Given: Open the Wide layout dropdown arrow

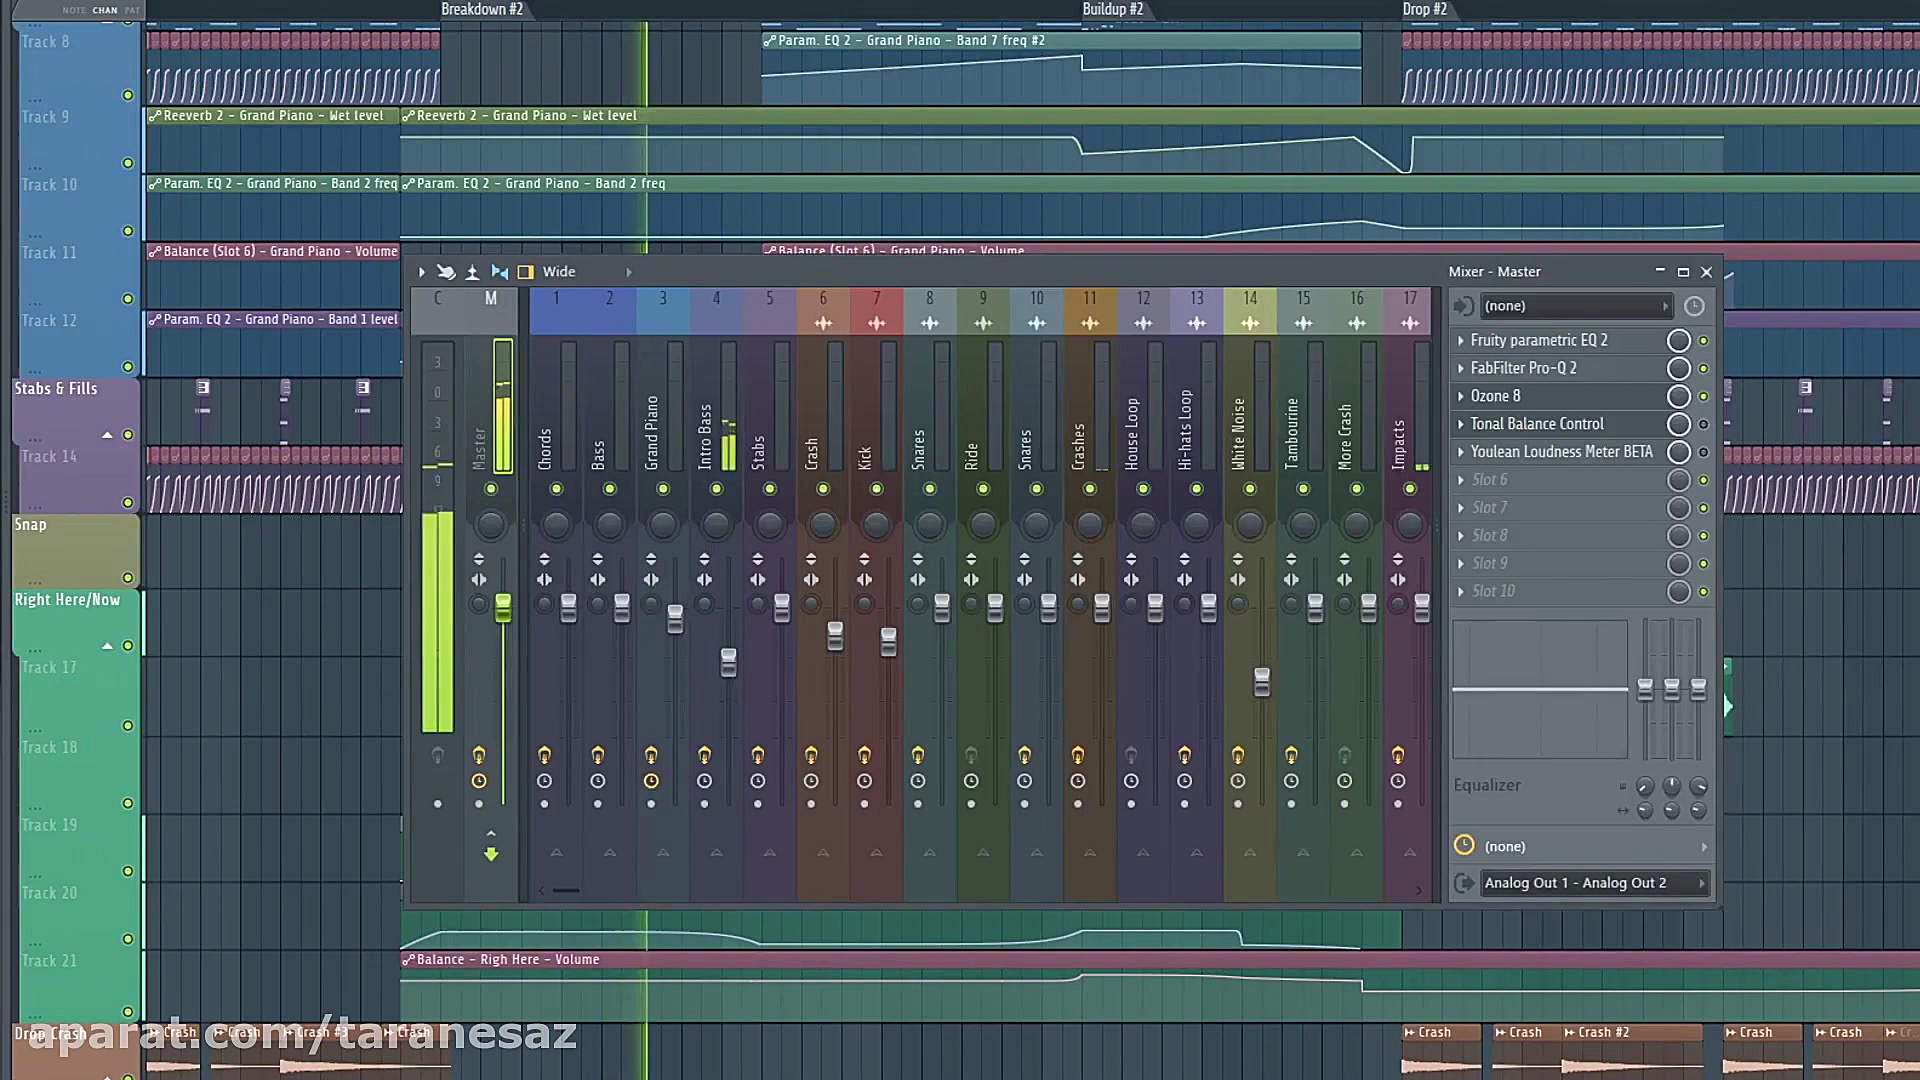Looking at the screenshot, I should [x=630, y=271].
